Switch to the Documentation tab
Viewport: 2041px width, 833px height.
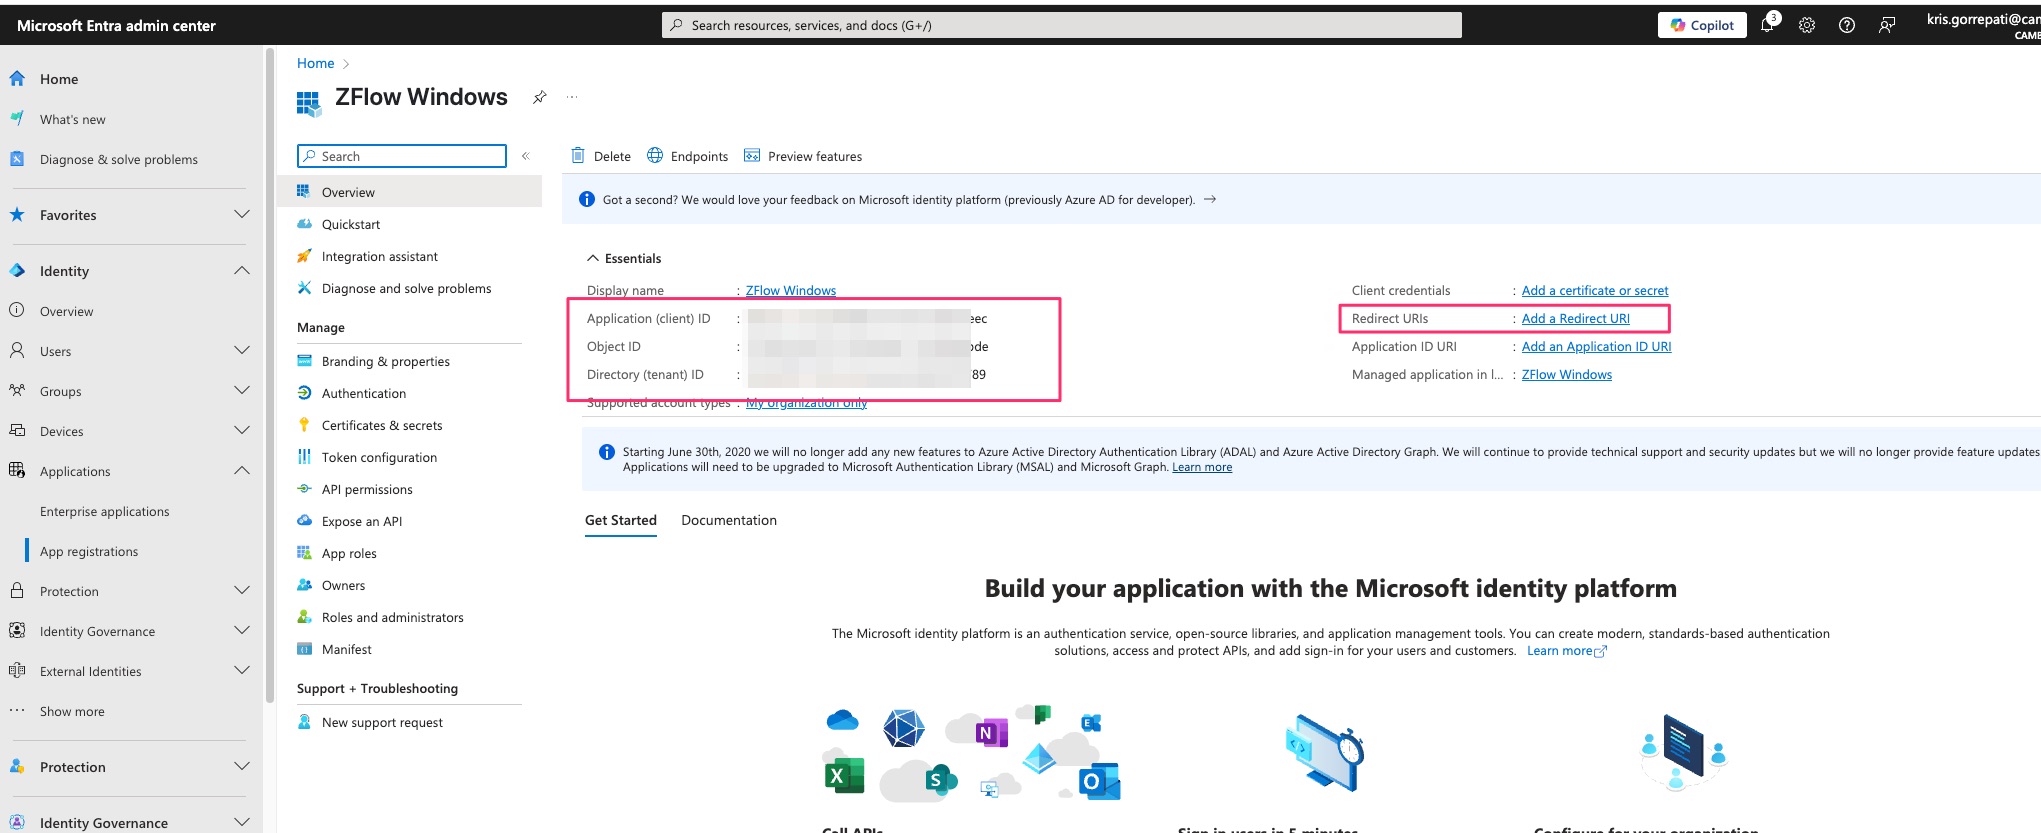click(729, 520)
